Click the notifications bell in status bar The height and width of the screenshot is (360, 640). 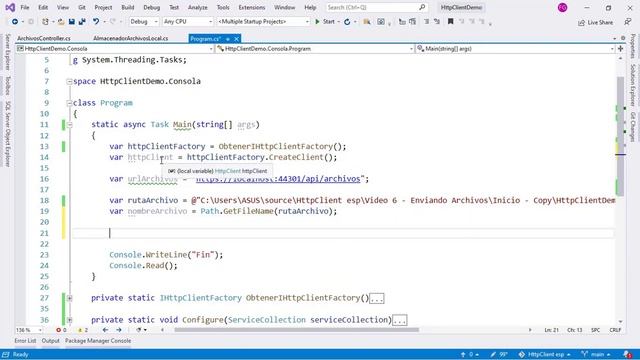point(627,354)
